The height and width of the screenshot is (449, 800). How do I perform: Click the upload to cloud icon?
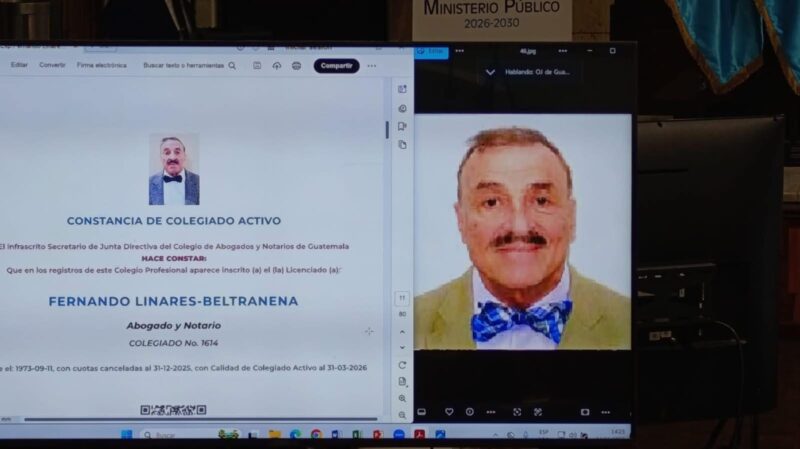tap(277, 66)
